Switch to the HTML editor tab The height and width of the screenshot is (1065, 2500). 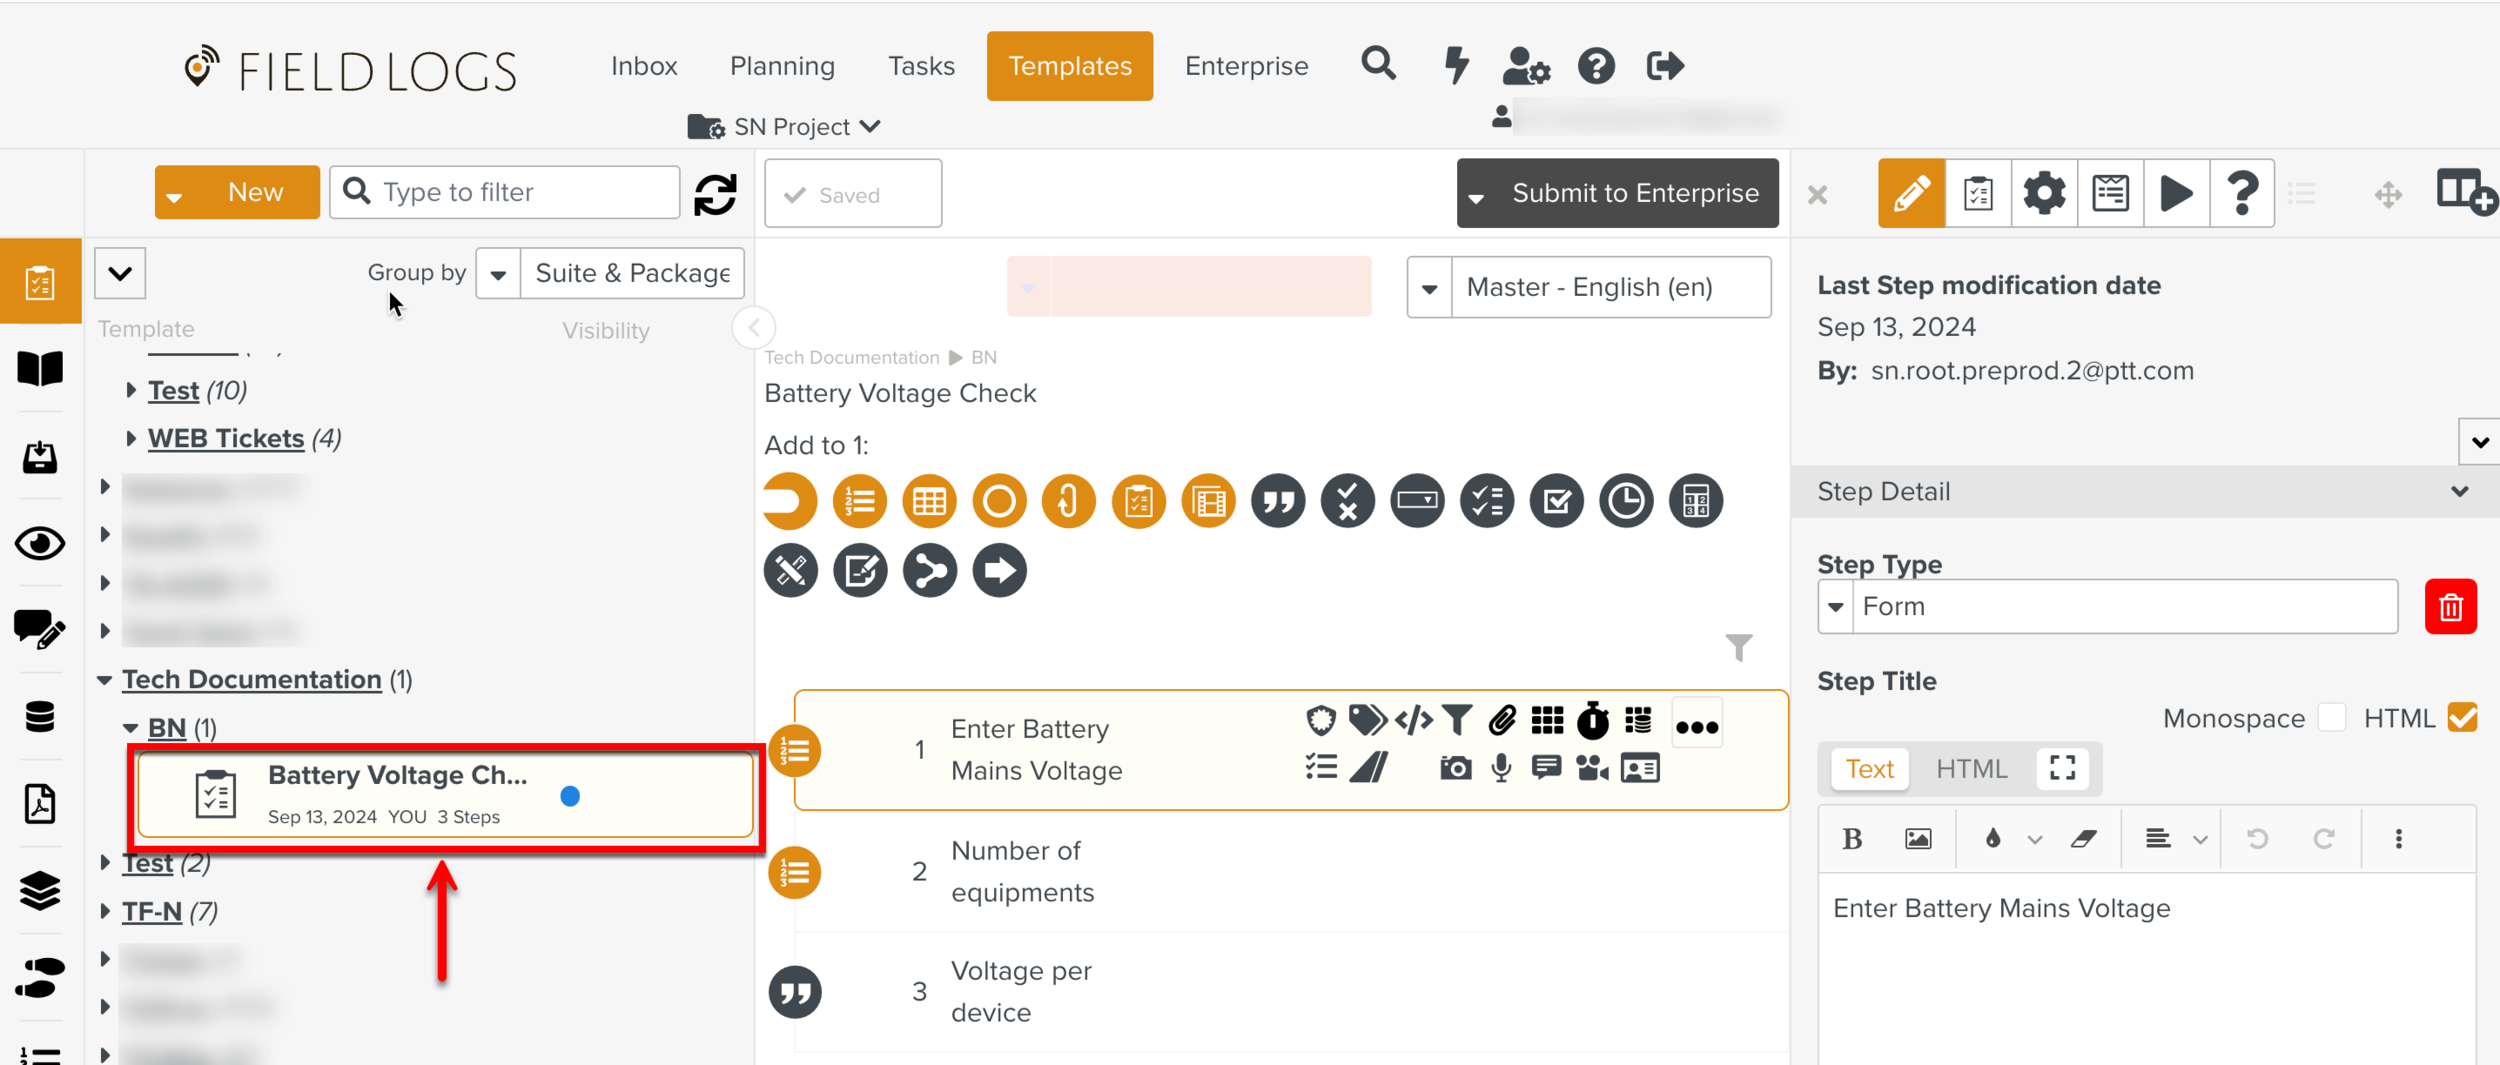pyautogui.click(x=1971, y=769)
